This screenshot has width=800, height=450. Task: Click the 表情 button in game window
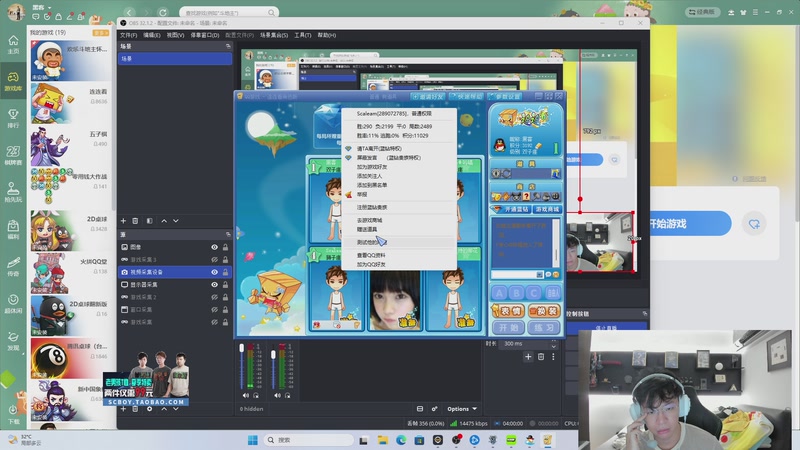pos(508,311)
